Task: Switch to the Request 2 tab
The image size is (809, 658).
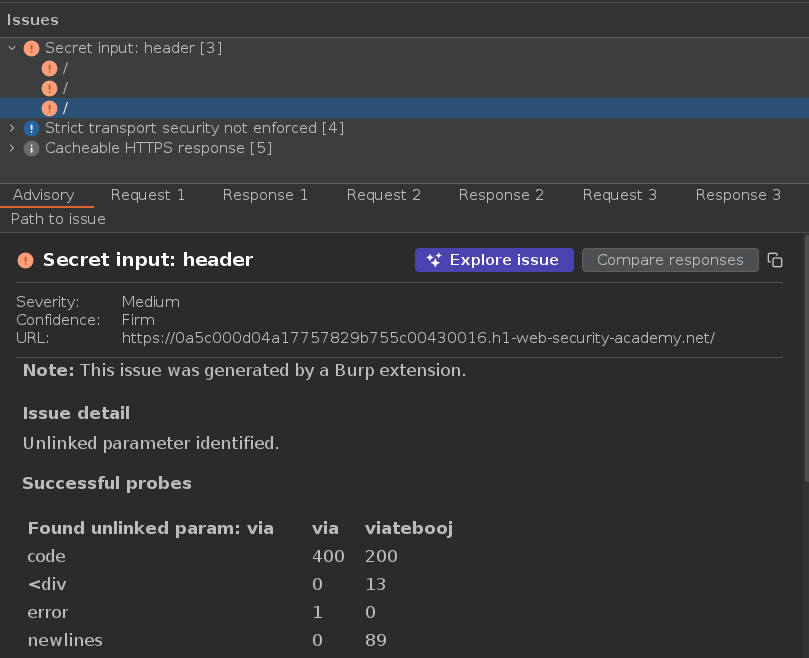Action: click(384, 195)
